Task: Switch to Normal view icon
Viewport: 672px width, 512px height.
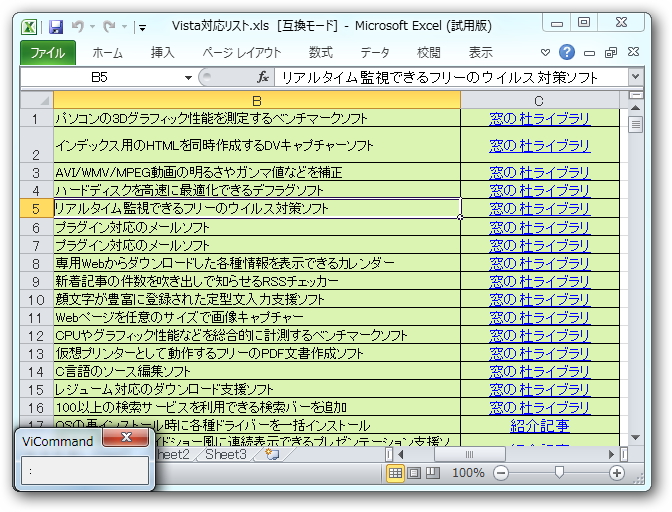Action: [x=395, y=473]
